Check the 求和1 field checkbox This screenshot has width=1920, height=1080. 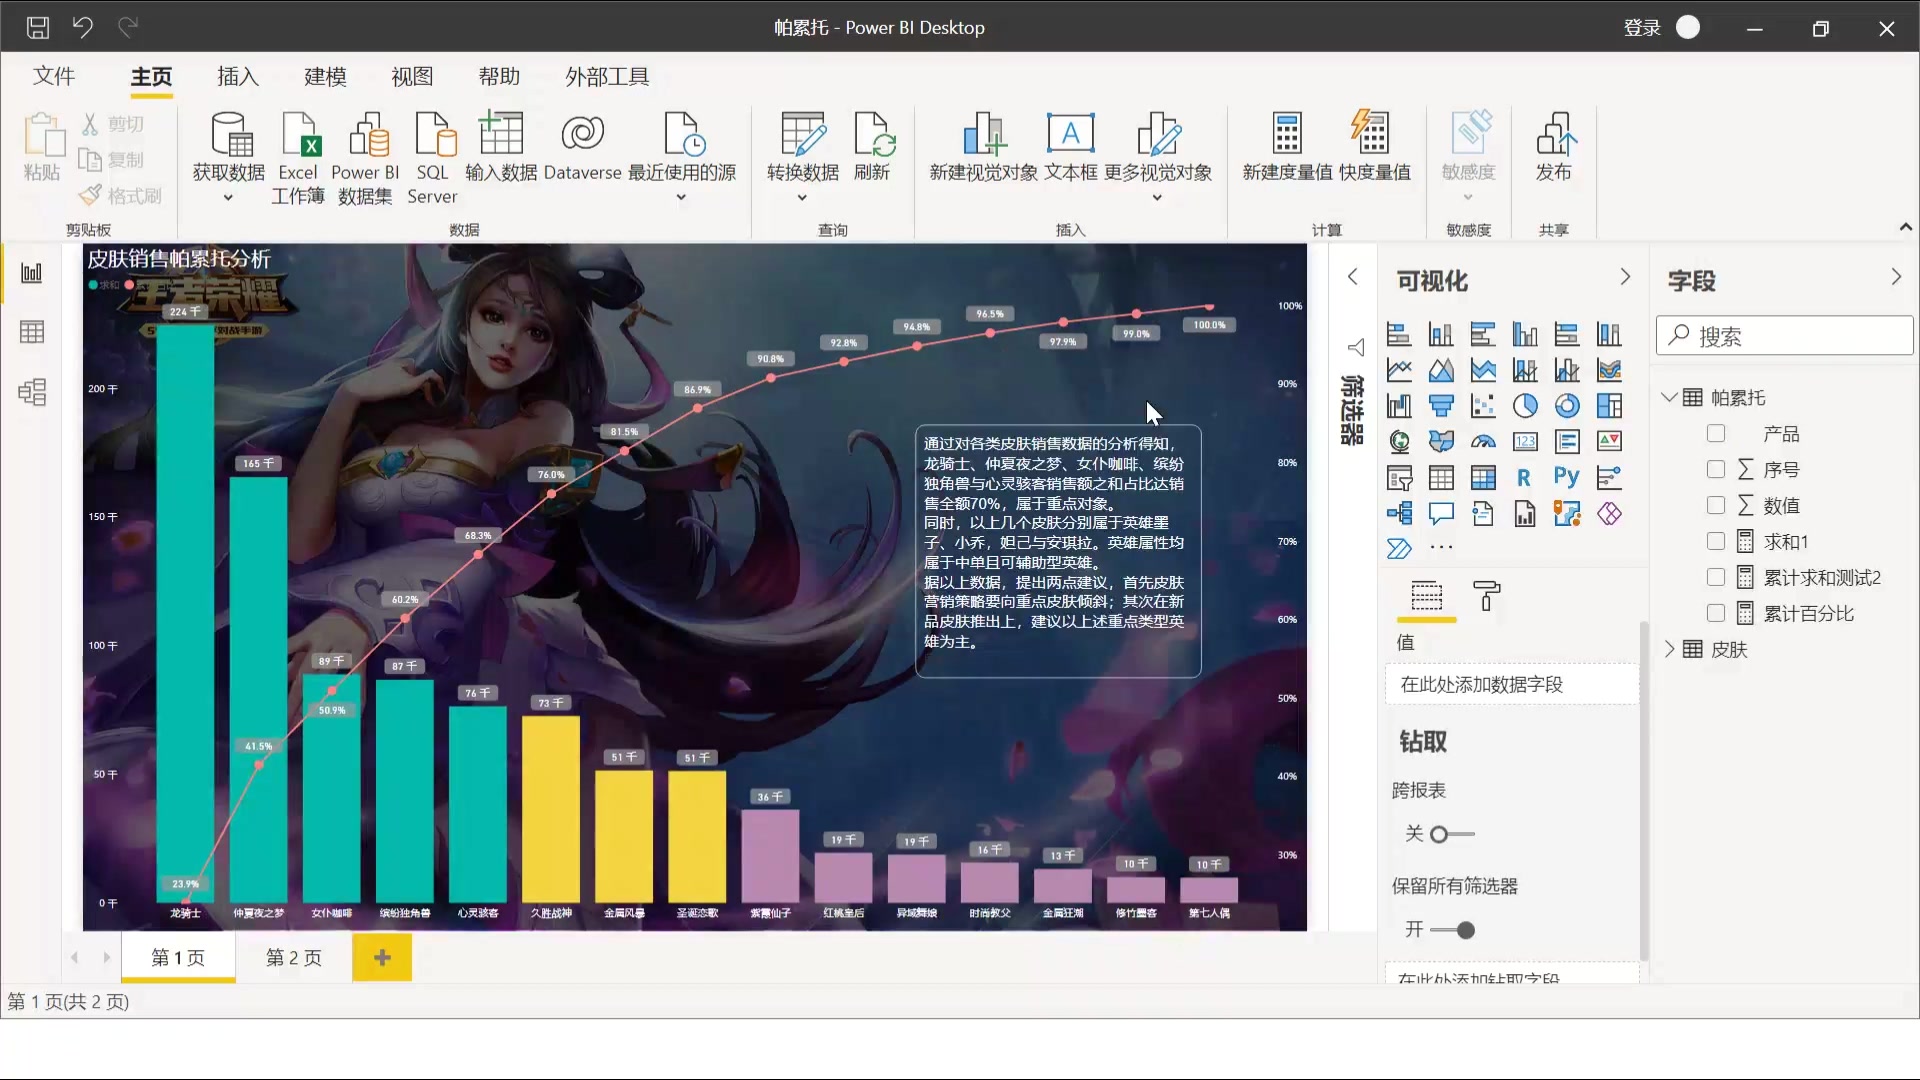(1716, 541)
